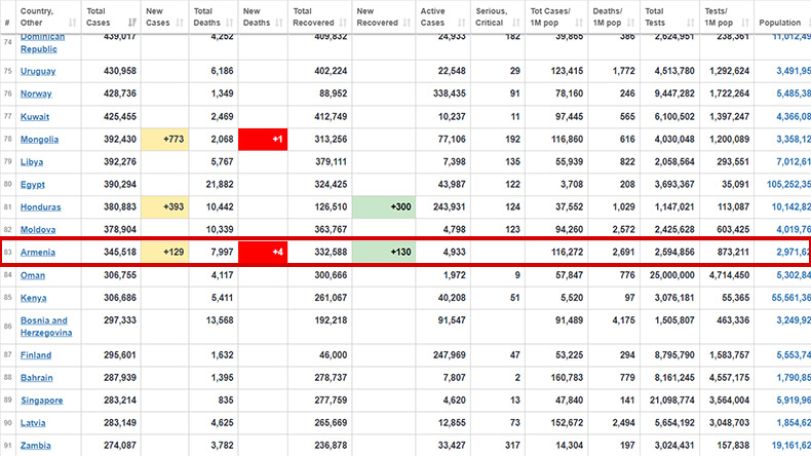Click Egypt's population value link
This screenshot has height=456, width=811.
(x=789, y=184)
